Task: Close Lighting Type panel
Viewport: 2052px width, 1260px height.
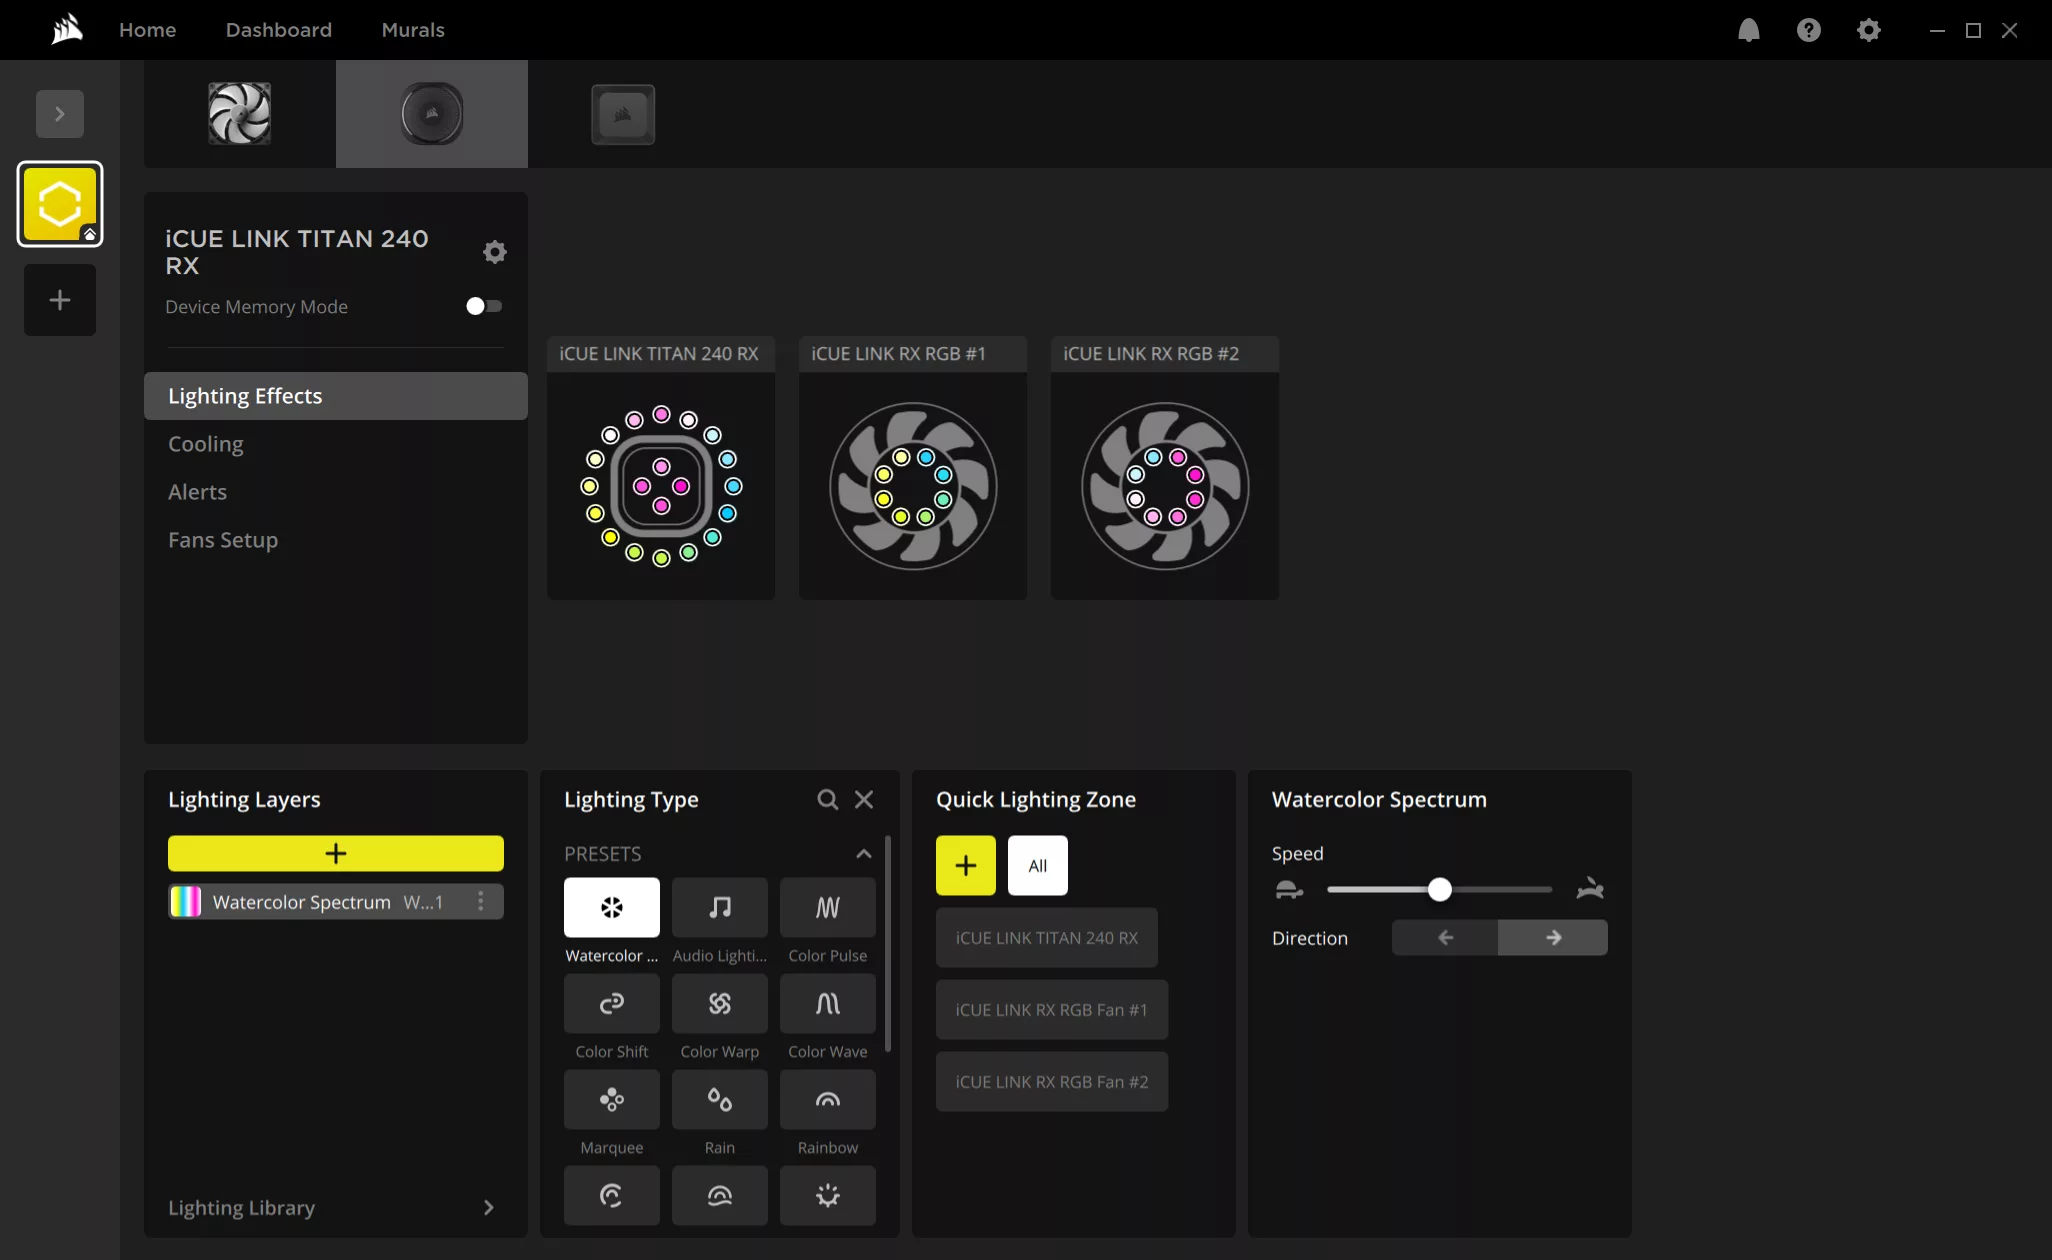Action: (864, 800)
